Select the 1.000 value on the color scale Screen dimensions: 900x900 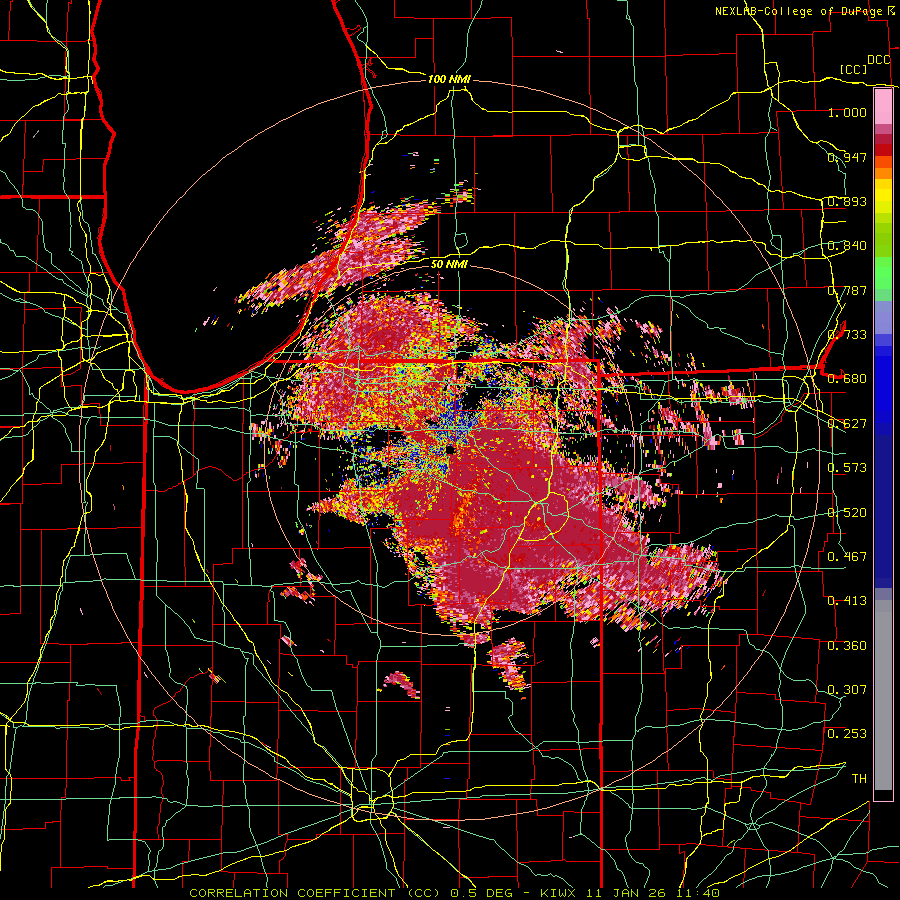(x=847, y=112)
